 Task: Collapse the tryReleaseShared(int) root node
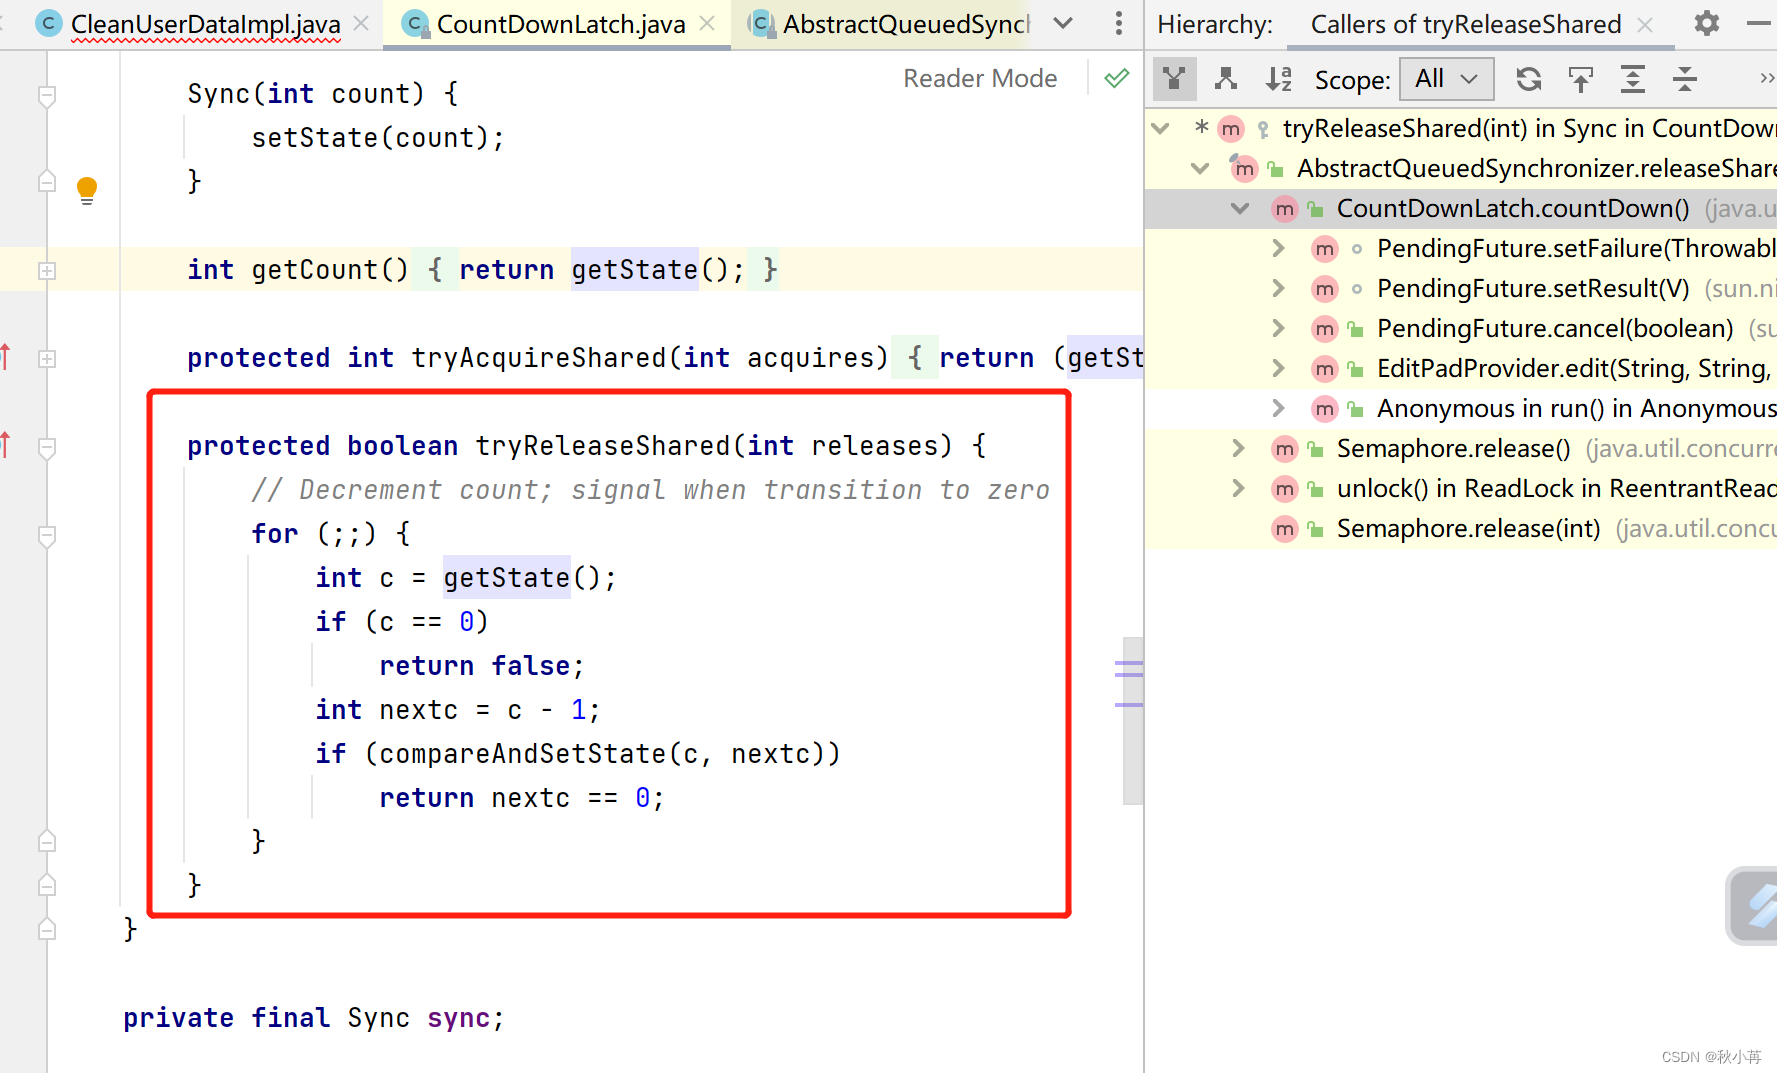pos(1161,128)
